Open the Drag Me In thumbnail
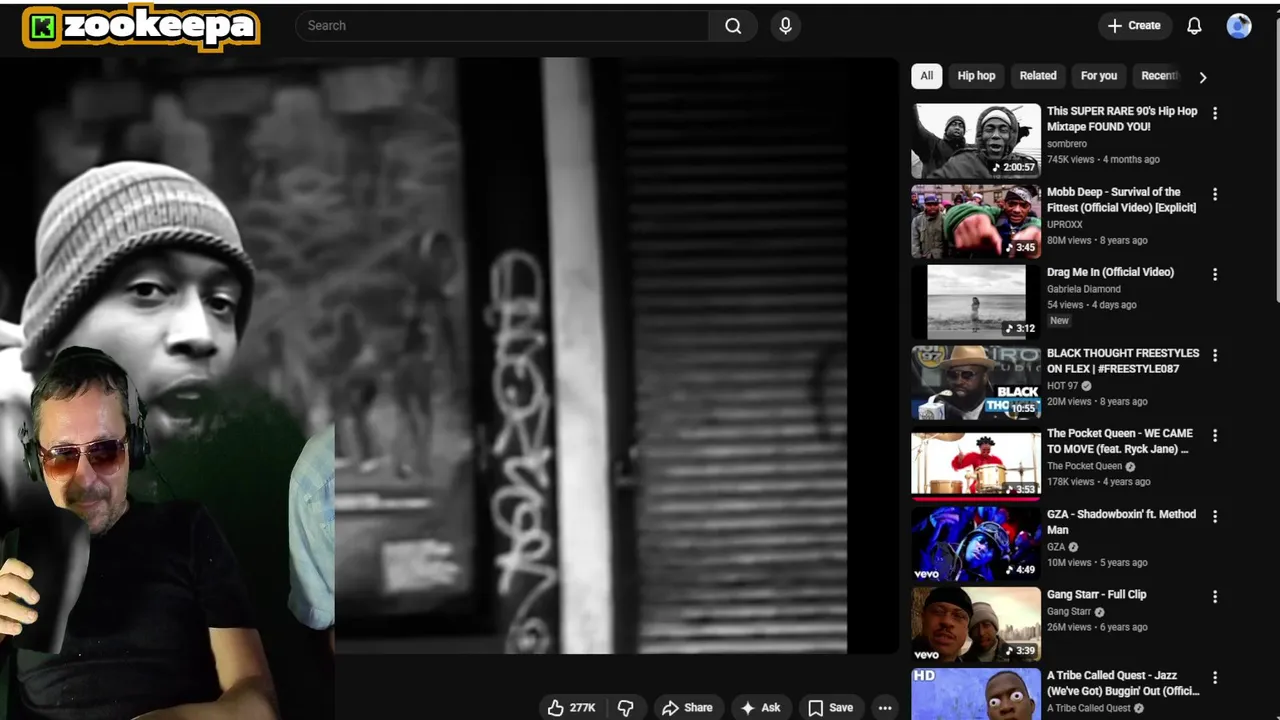The image size is (1280, 720). click(x=976, y=302)
